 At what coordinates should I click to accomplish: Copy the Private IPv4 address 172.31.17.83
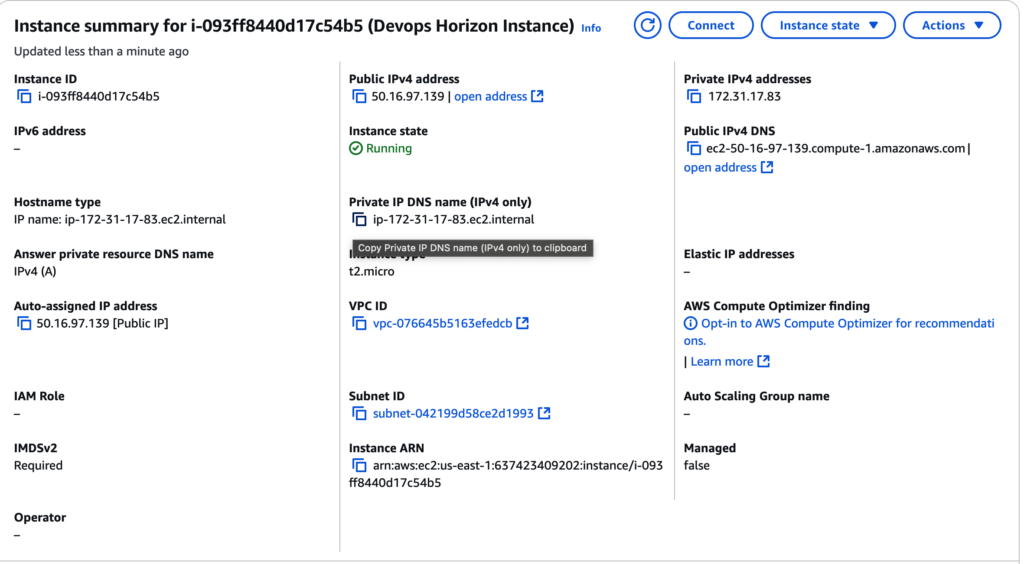point(694,97)
